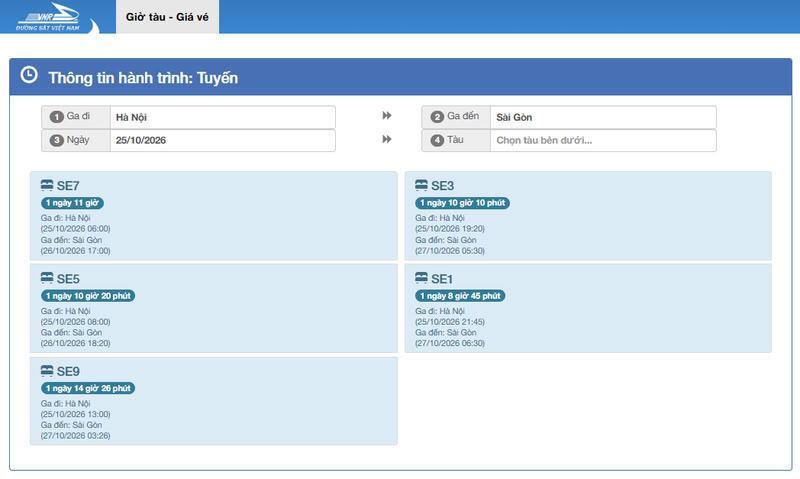Click the clock icon beside Thông tin hành trình
Image resolution: width=800 pixels, height=479 pixels.
(29, 74)
